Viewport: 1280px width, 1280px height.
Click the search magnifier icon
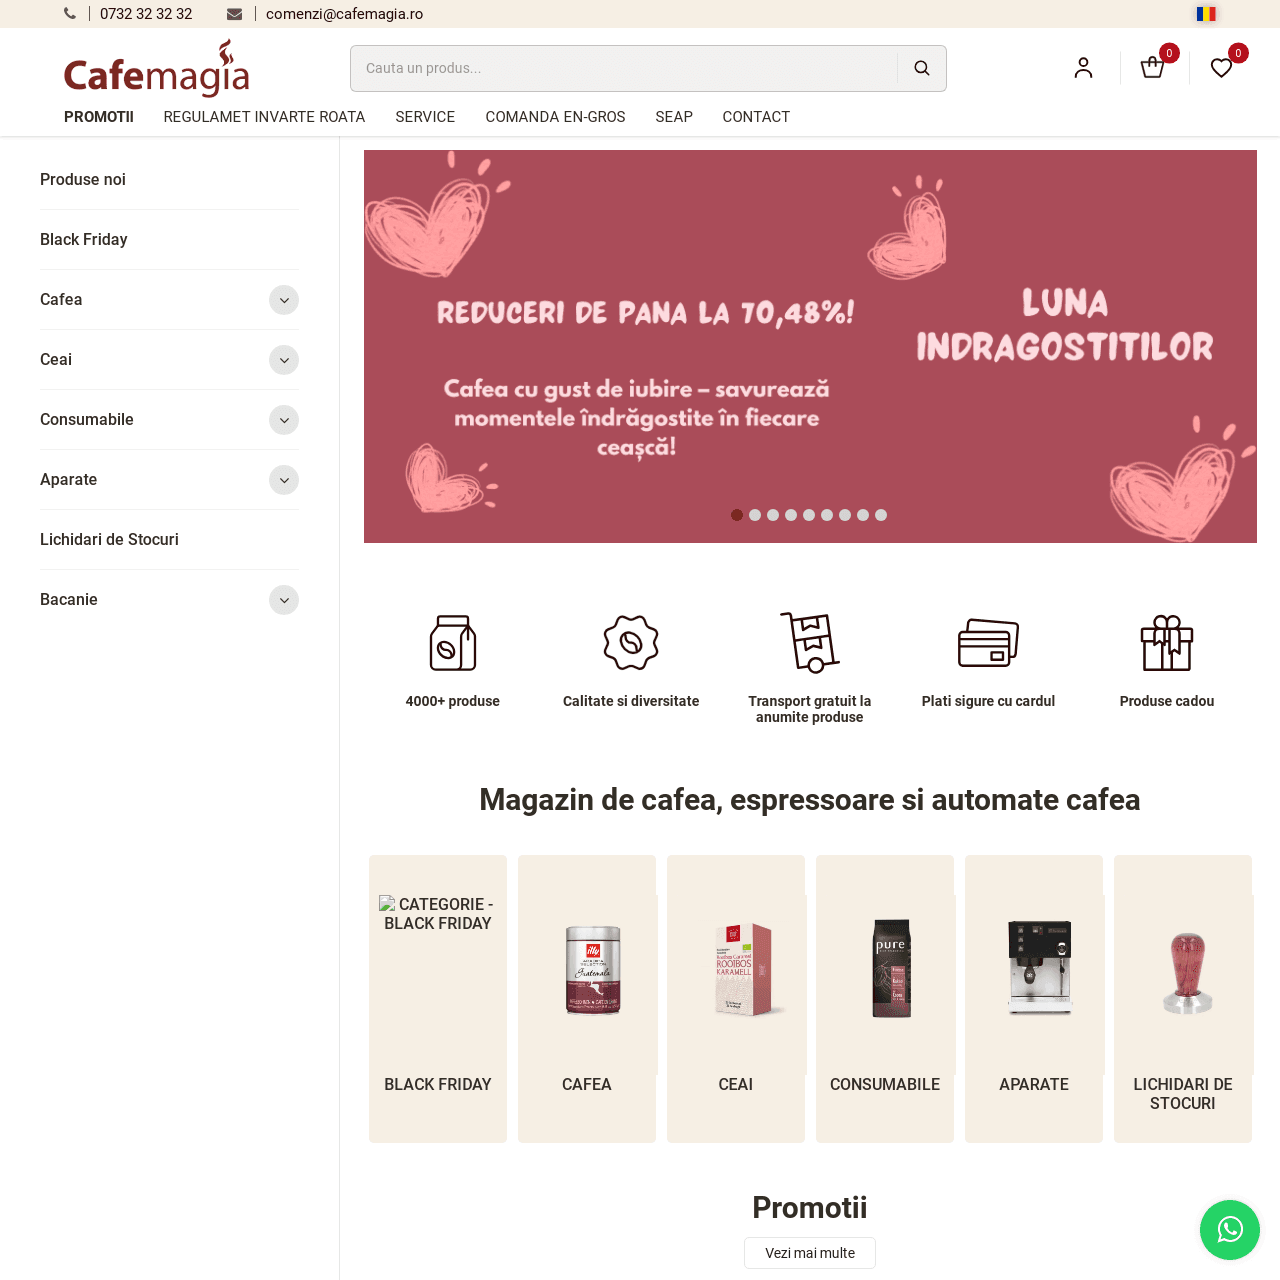921,68
